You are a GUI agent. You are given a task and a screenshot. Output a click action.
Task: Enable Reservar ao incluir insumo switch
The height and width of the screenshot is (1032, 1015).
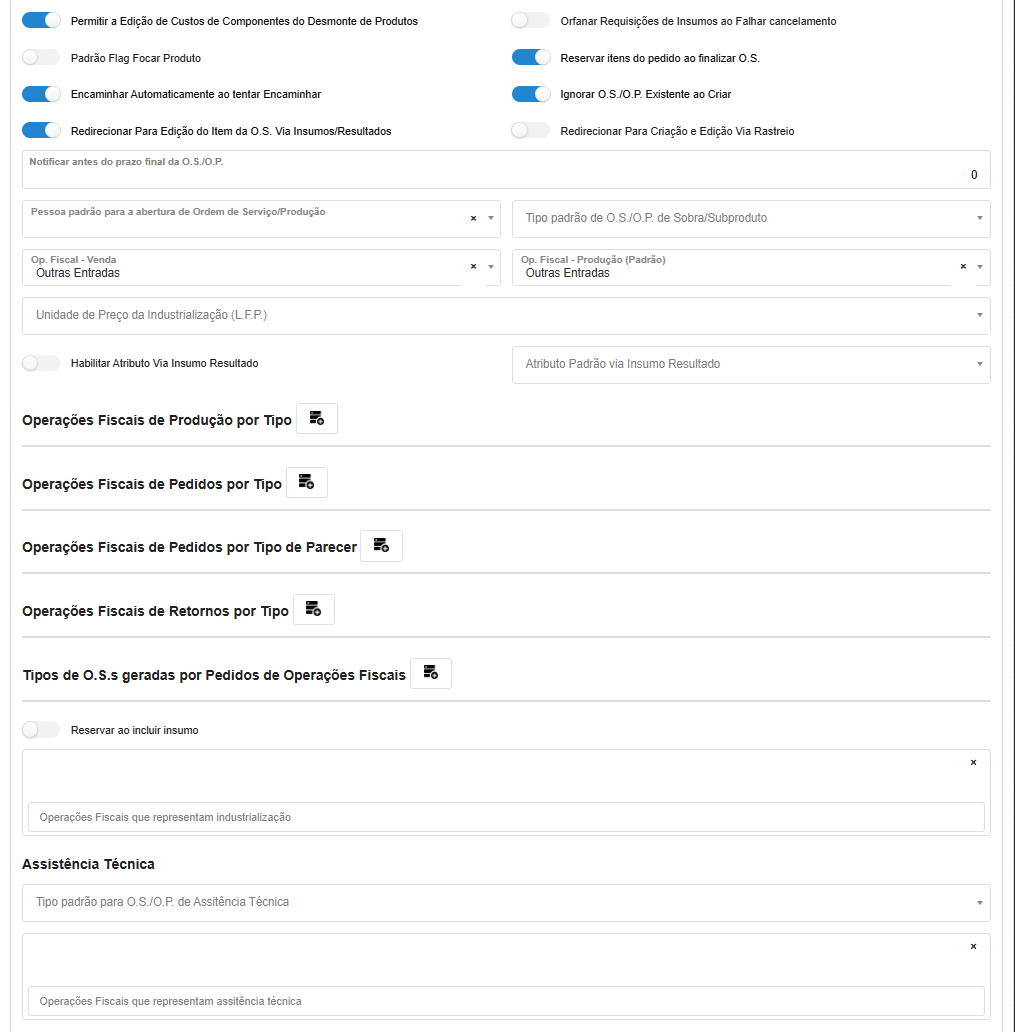41,730
